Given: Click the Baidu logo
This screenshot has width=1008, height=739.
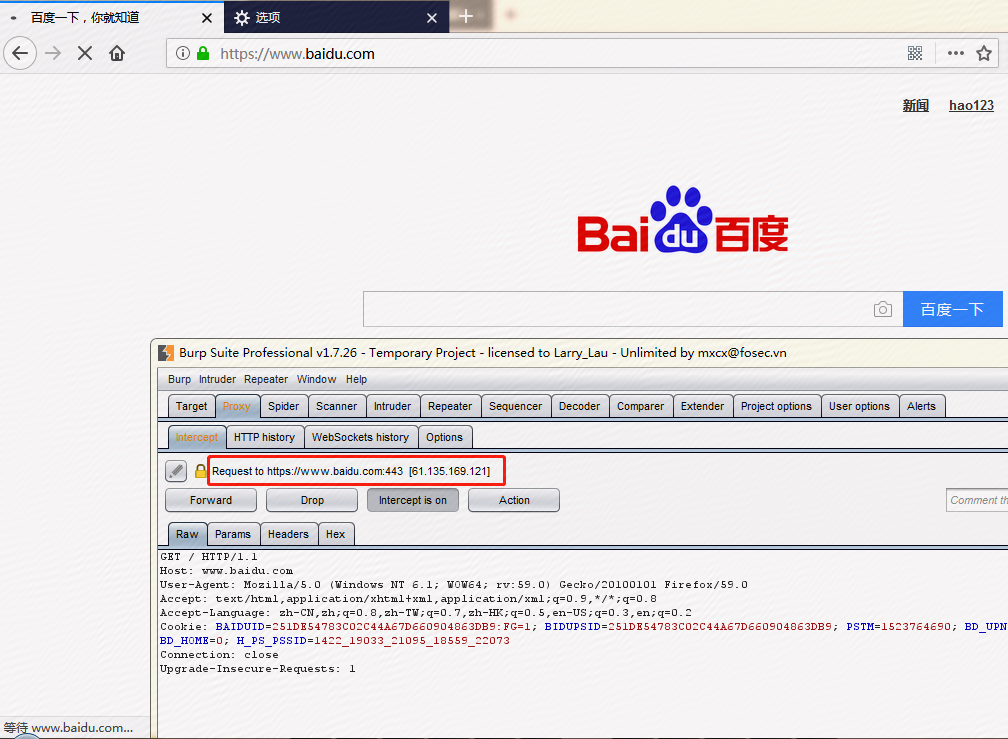Looking at the screenshot, I should point(683,220).
